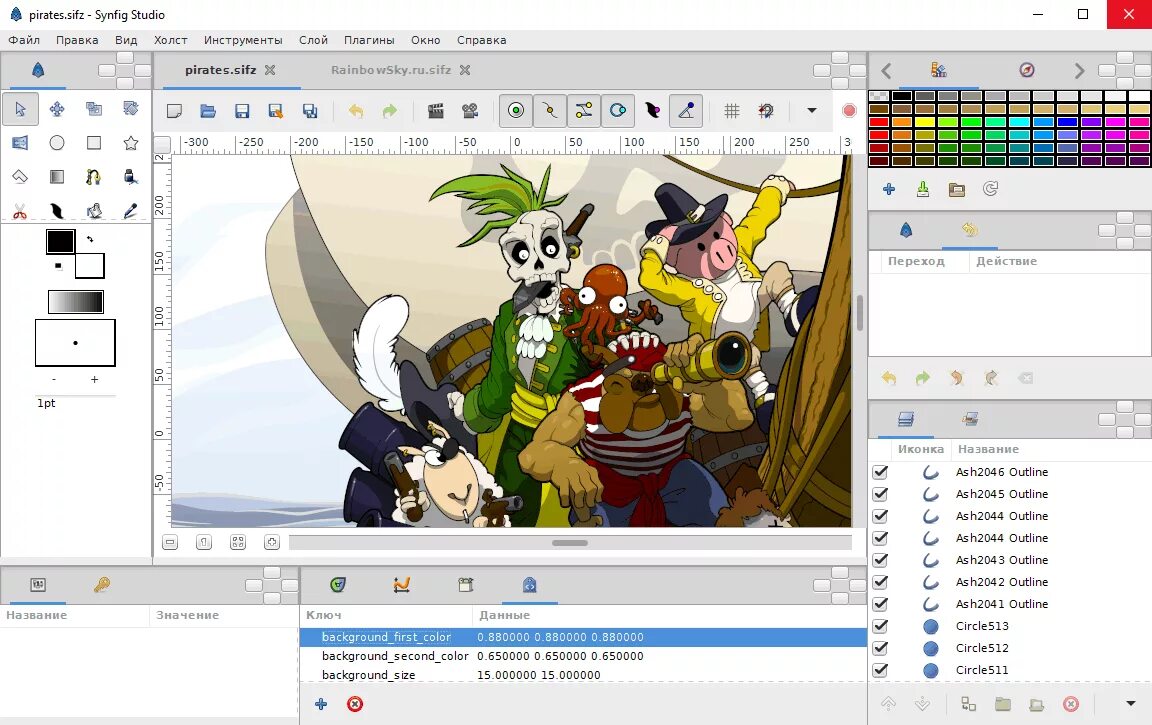1152x725 pixels.
Task: Create a new document from toolbar
Action: point(174,111)
